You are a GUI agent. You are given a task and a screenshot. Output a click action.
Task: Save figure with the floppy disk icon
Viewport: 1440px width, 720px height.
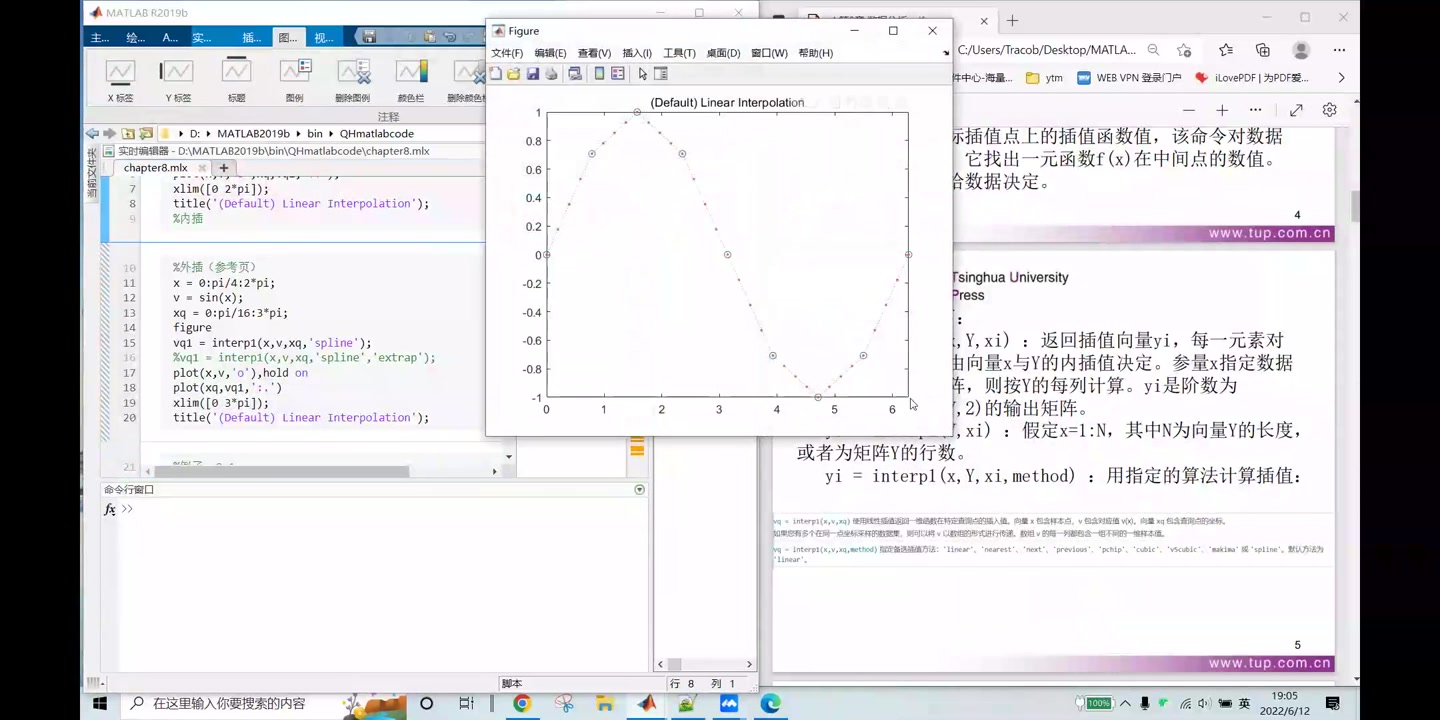coord(532,74)
